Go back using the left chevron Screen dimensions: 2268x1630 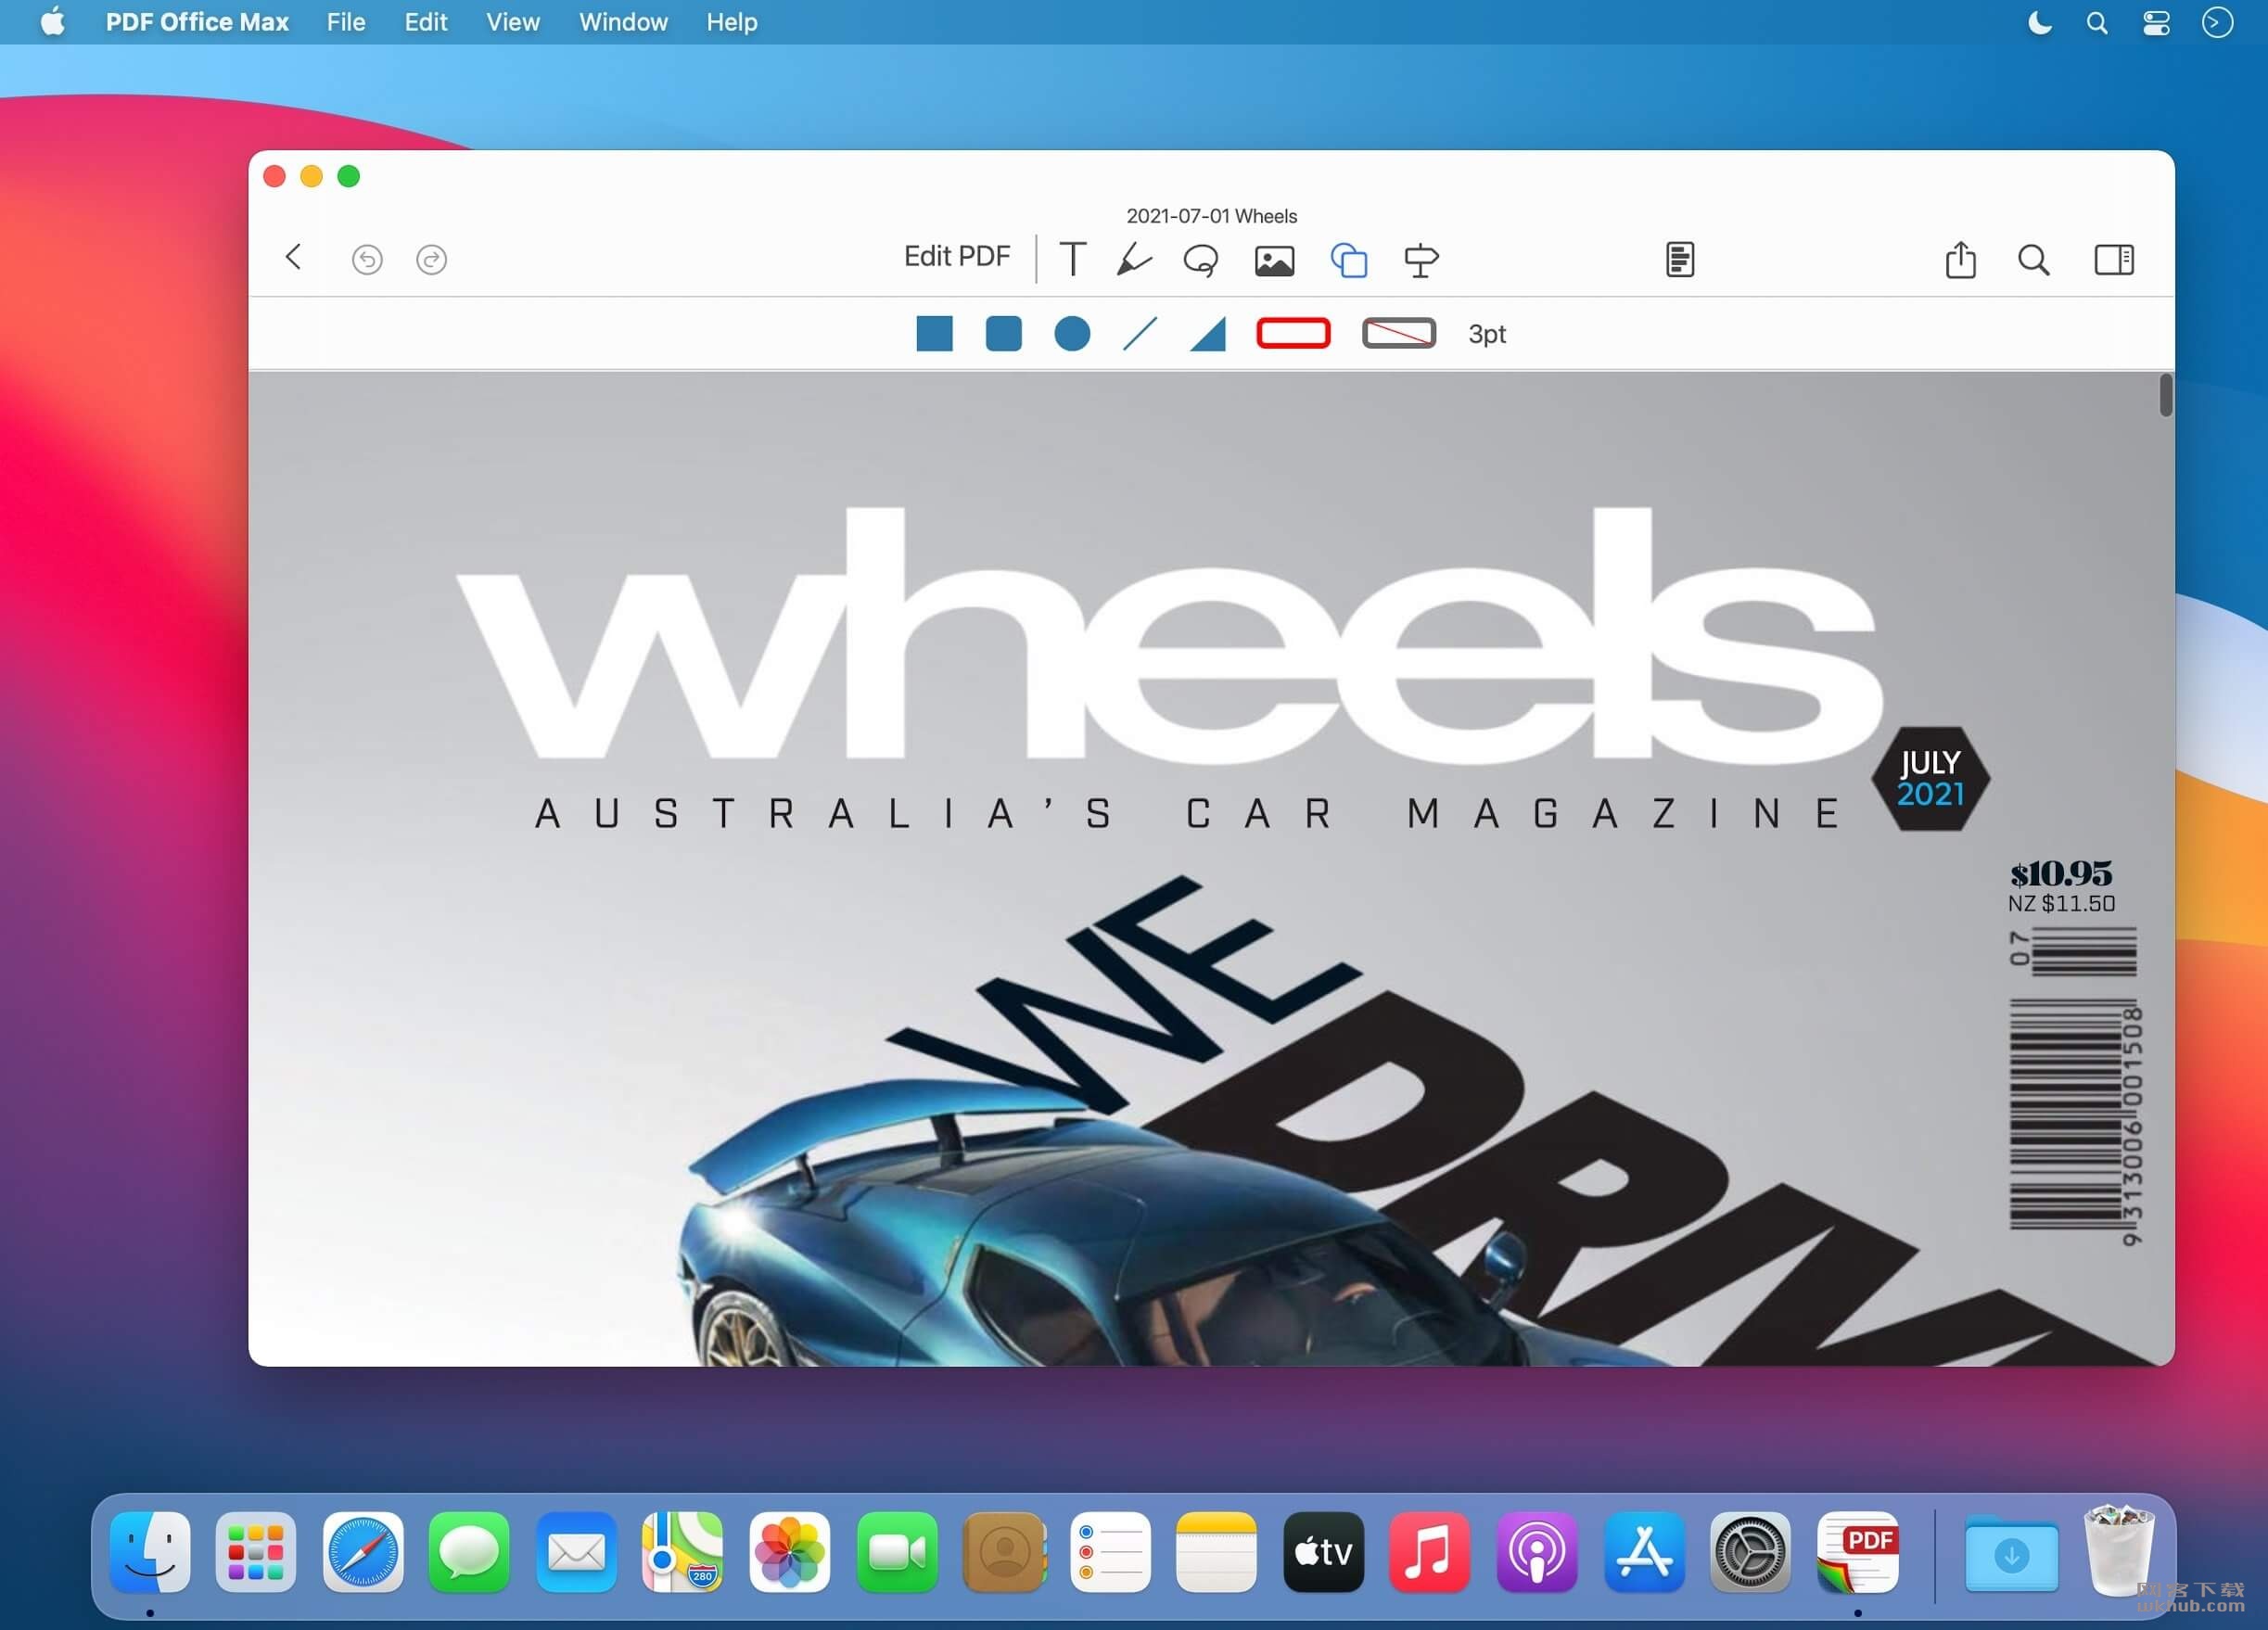coord(293,258)
